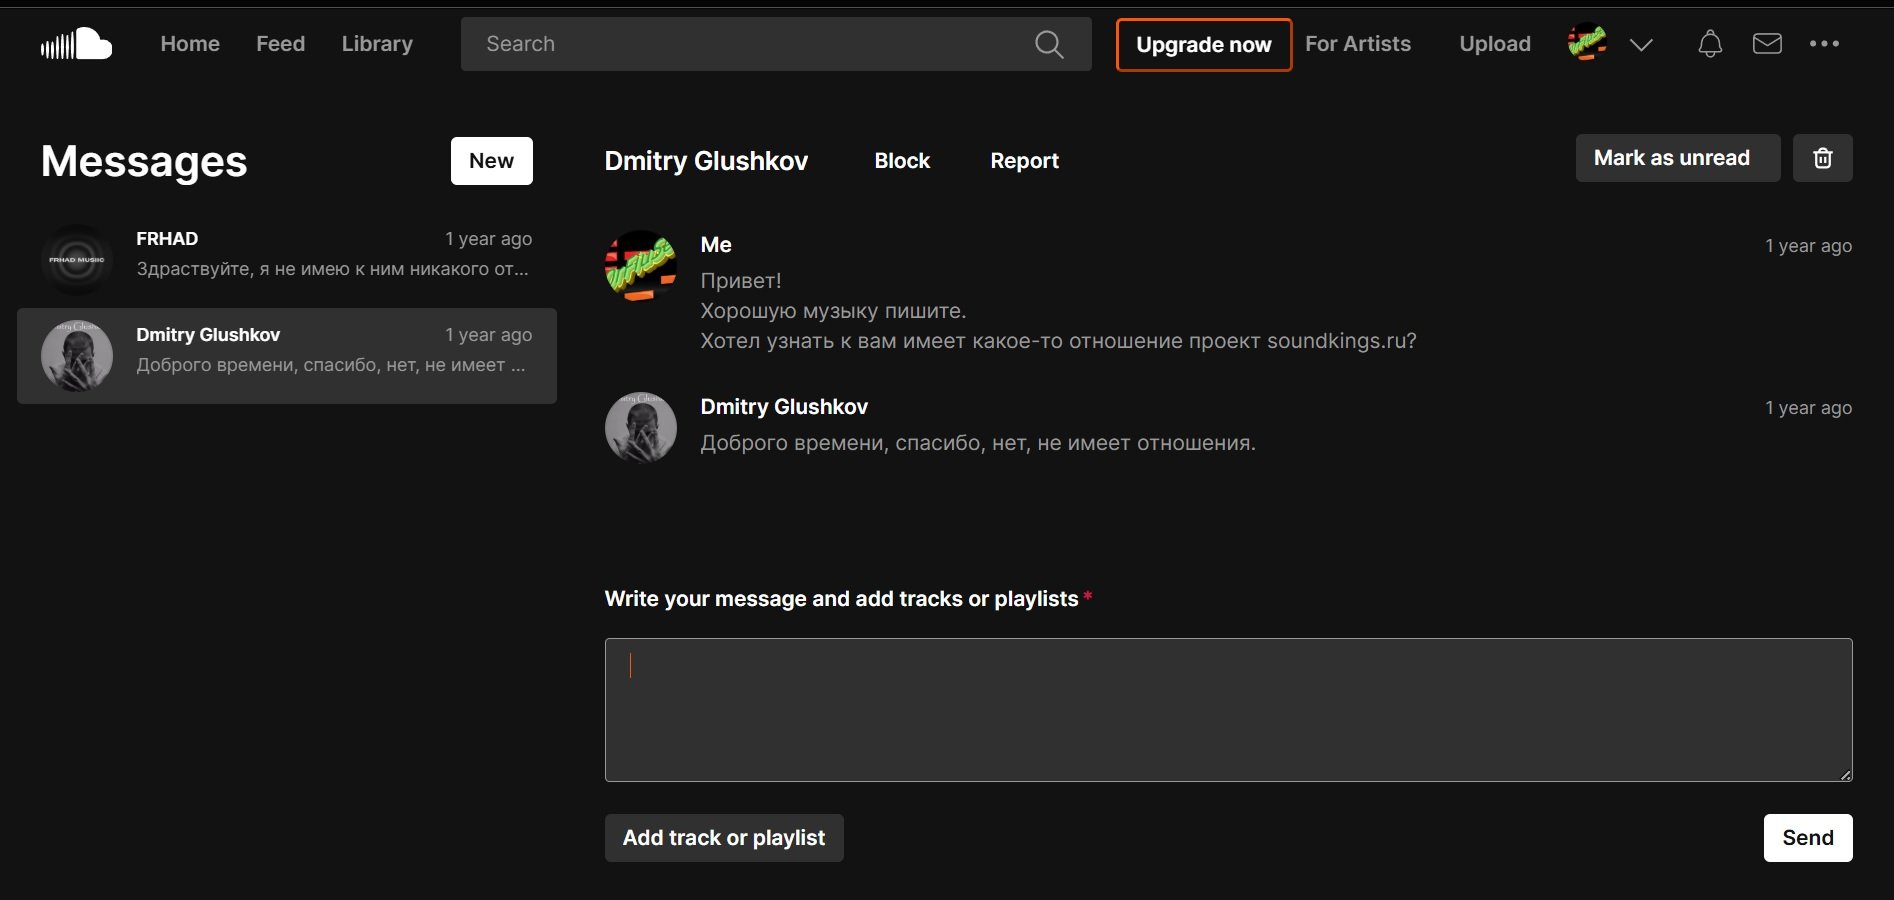The height and width of the screenshot is (900, 1894).
Task: Click the soundkings.ru question line
Action: [x=1058, y=341]
